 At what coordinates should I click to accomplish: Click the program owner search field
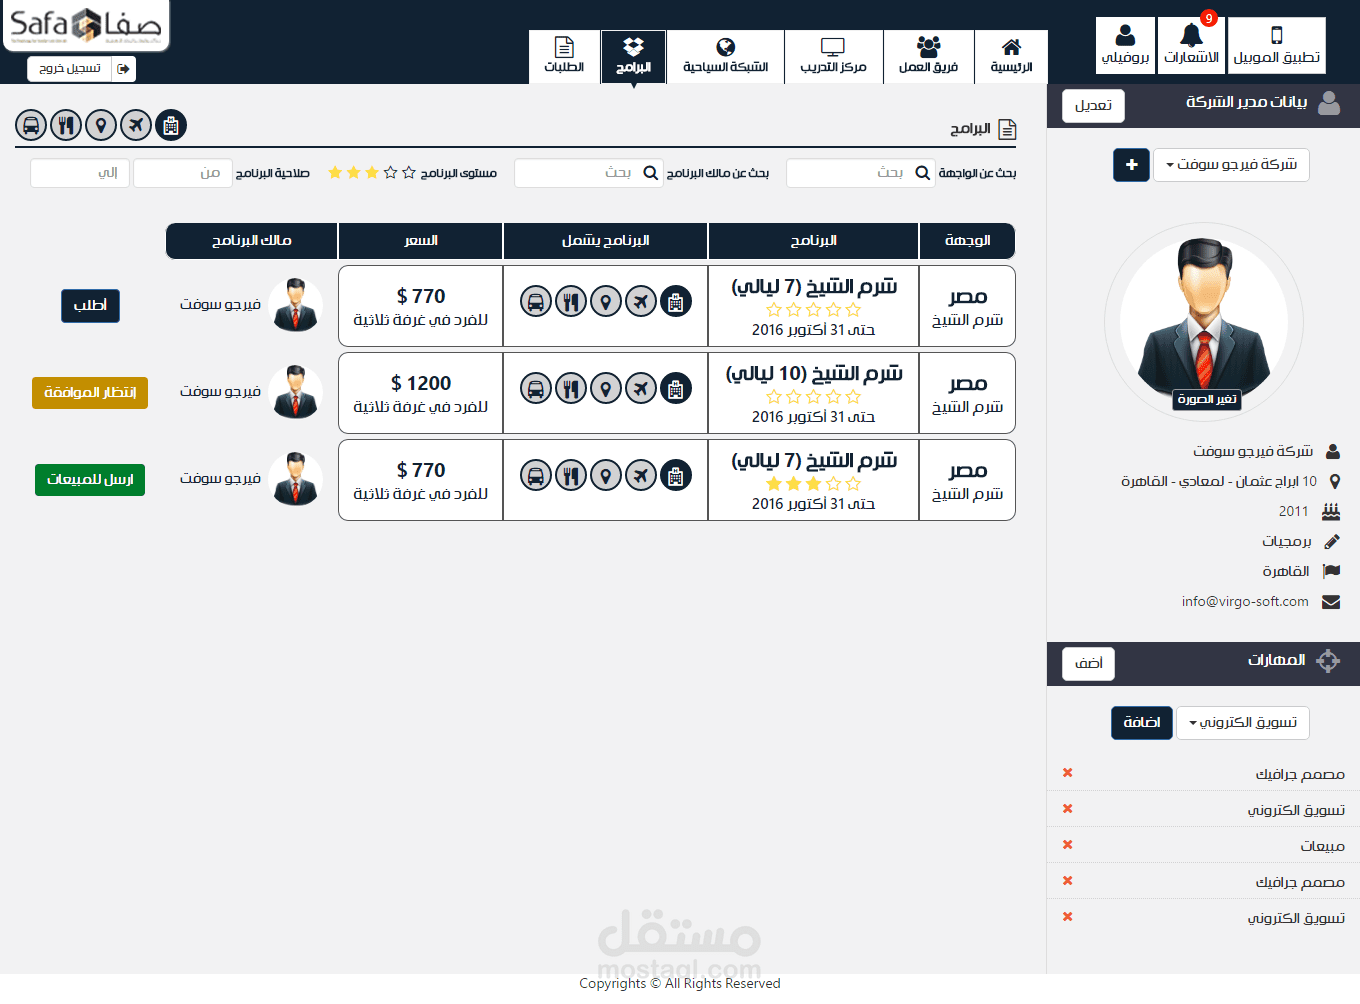[590, 172]
